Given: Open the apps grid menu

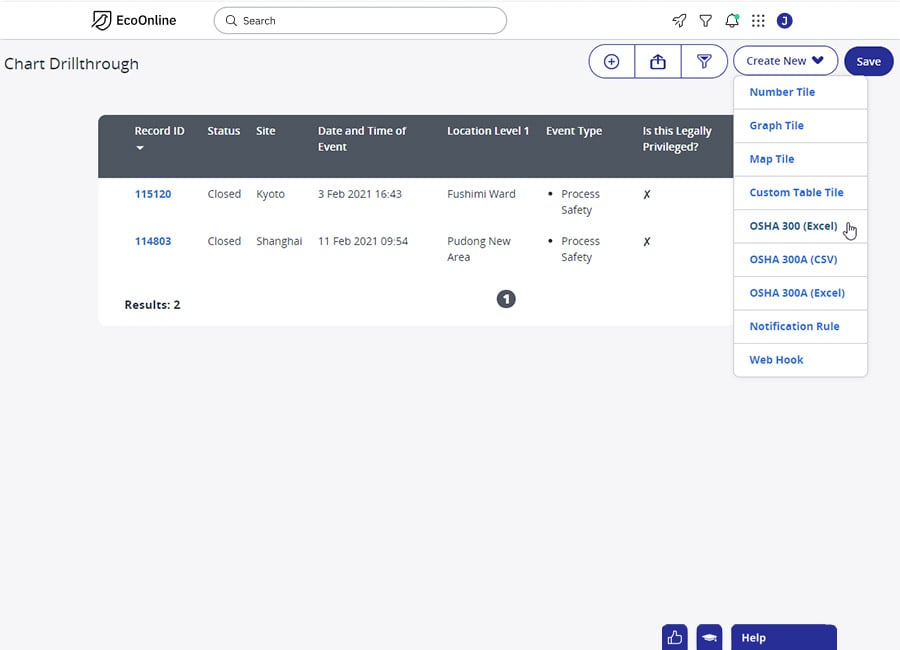Looking at the screenshot, I should [758, 21].
